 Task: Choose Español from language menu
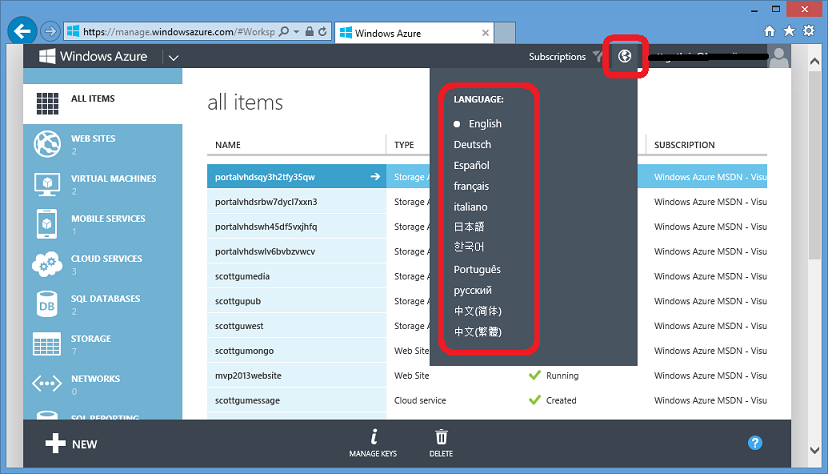[x=472, y=165]
